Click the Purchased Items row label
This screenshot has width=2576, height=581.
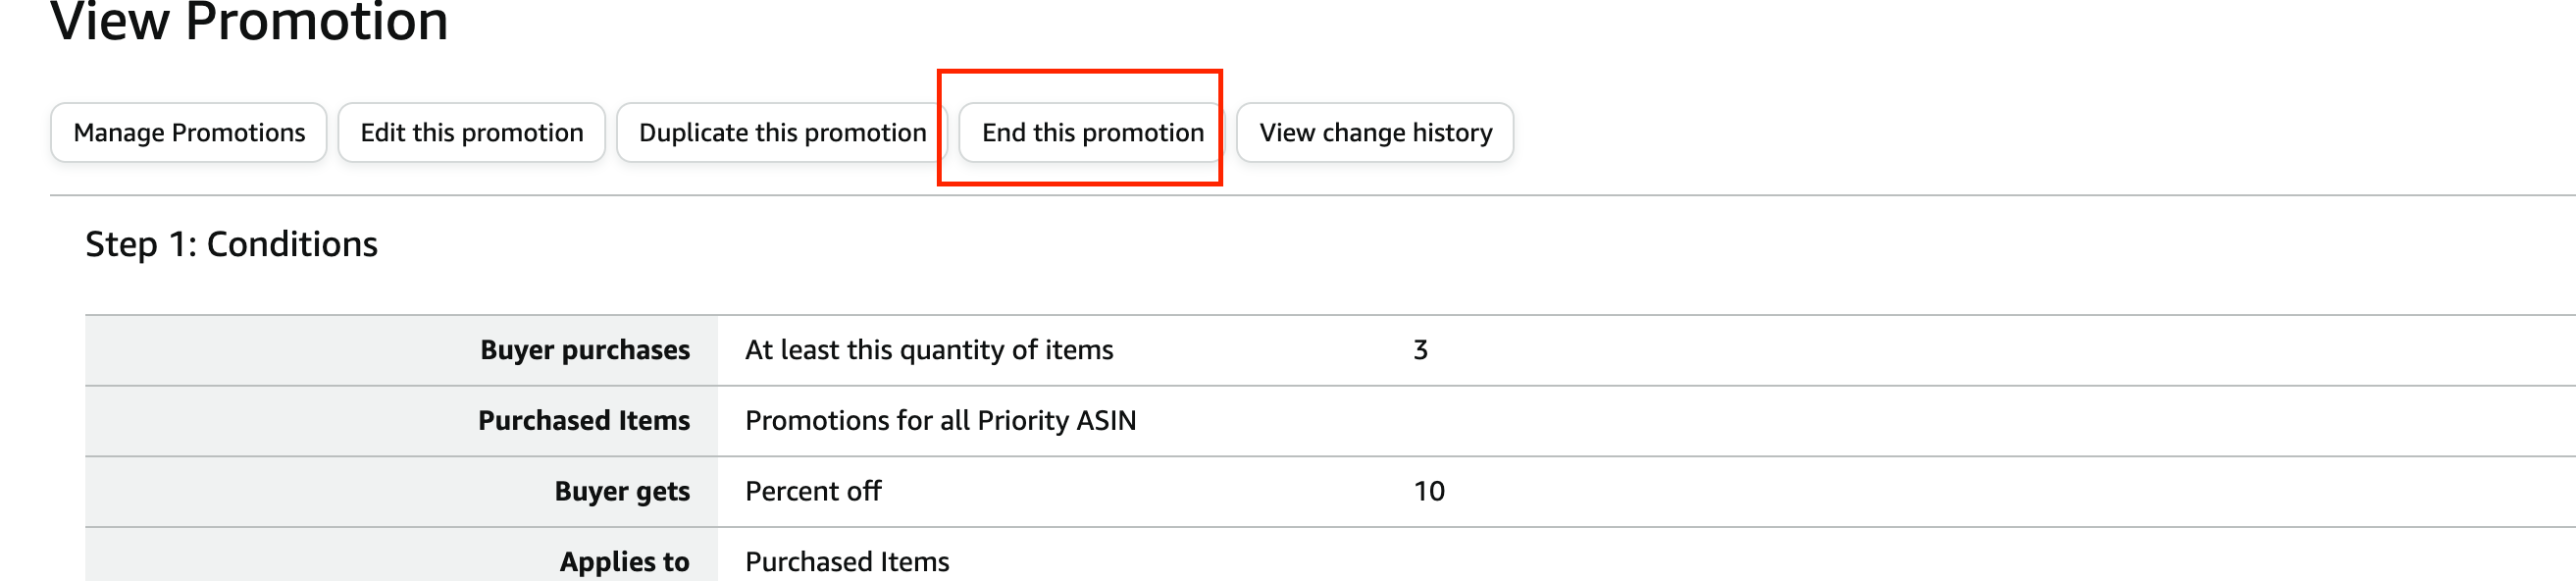(x=584, y=420)
